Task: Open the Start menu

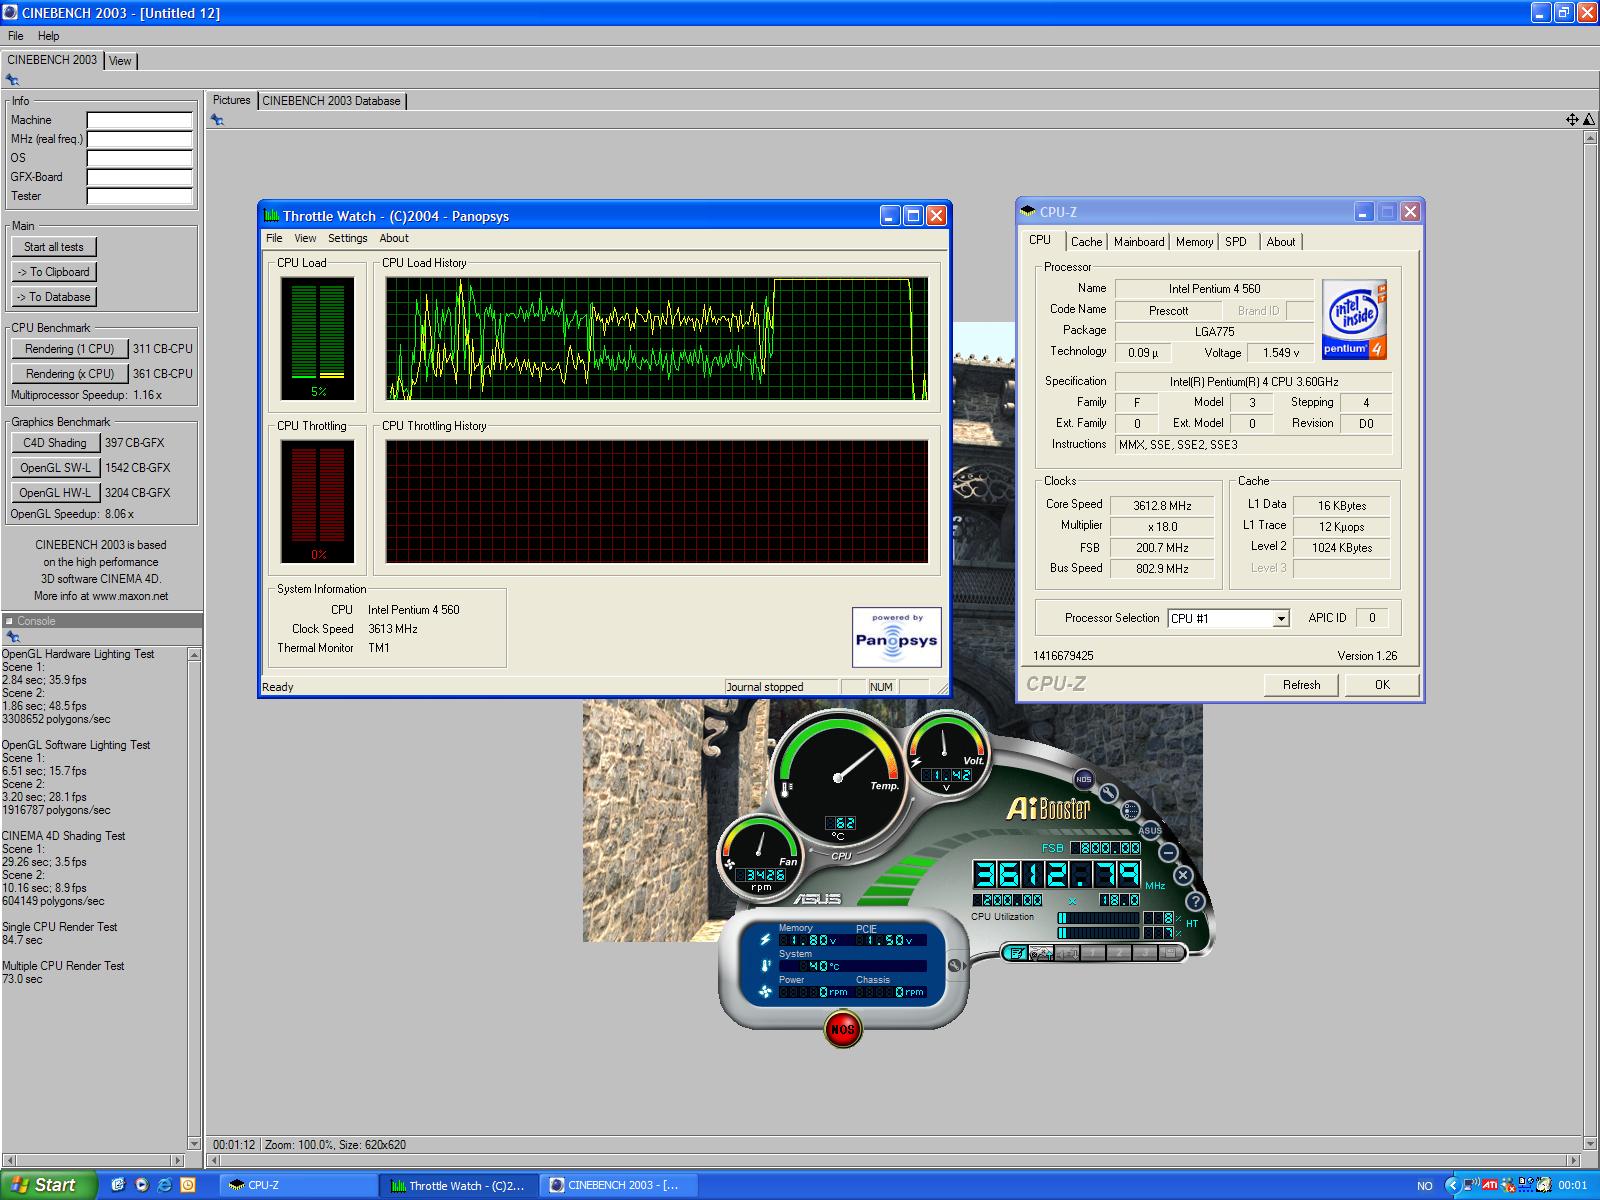Action: pos(48,1185)
